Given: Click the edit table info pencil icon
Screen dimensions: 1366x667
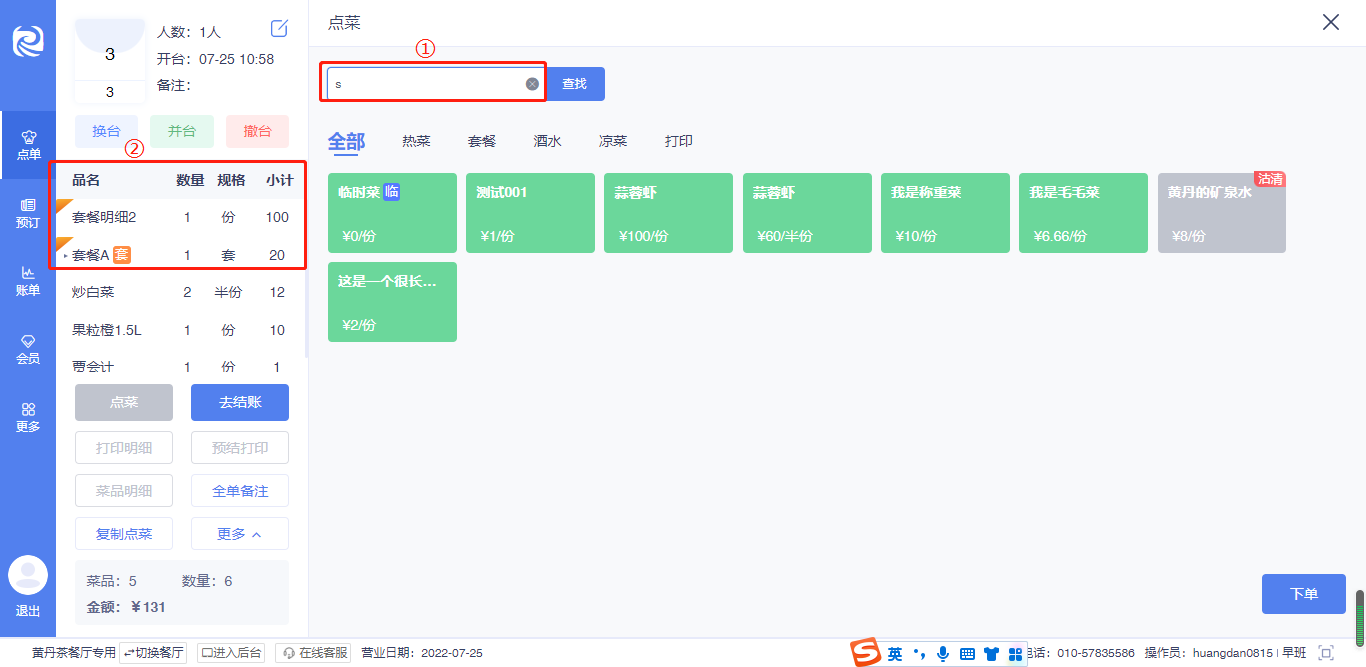Looking at the screenshot, I should [280, 28].
